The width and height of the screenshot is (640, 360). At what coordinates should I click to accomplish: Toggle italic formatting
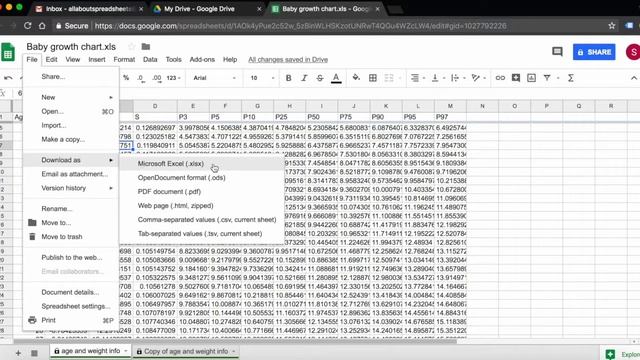pyautogui.click(x=304, y=78)
